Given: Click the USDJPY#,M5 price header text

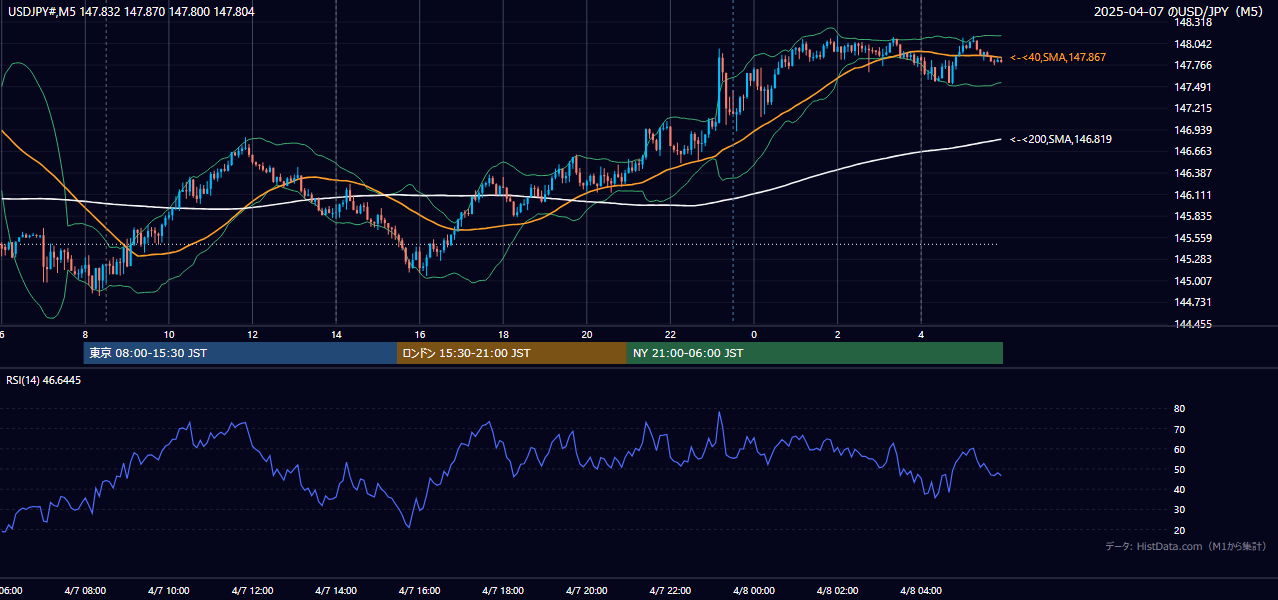Looking at the screenshot, I should click(x=130, y=12).
